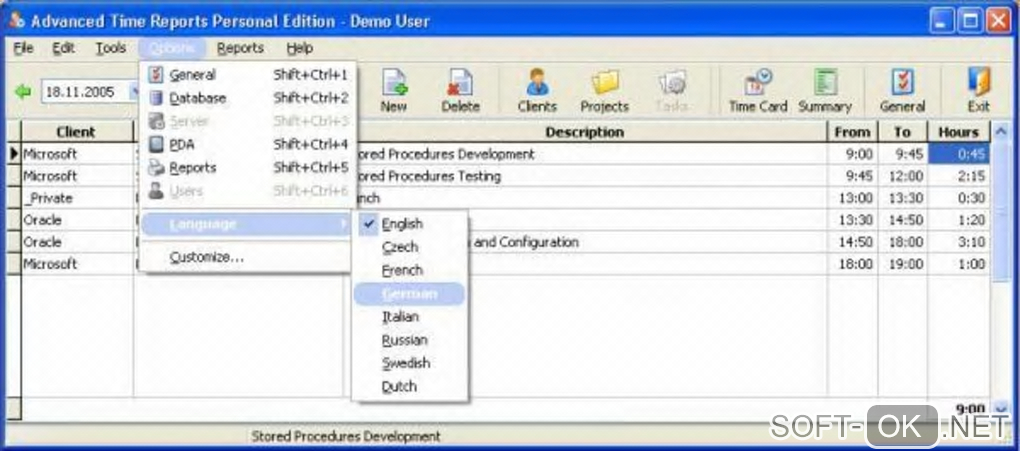
Task: Click the scroll up arrow of the table
Action: click(1000, 132)
